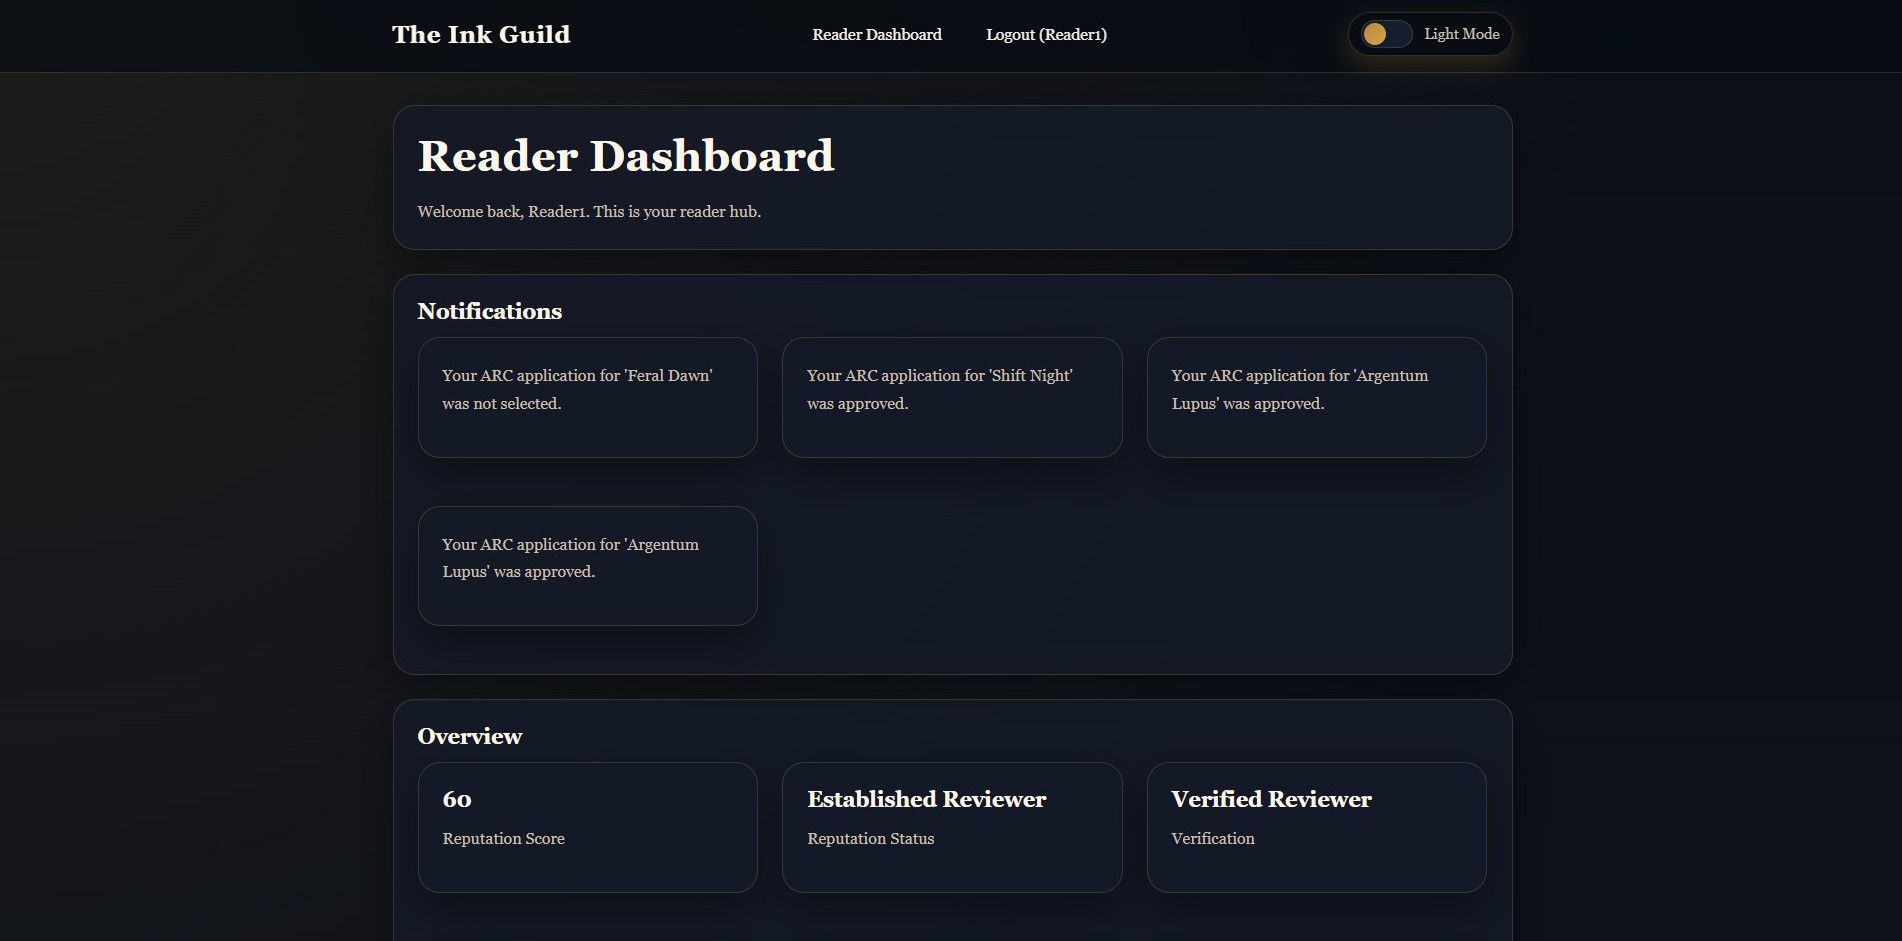1902x941 pixels.
Task: Click the Verification label text
Action: pyautogui.click(x=1212, y=839)
